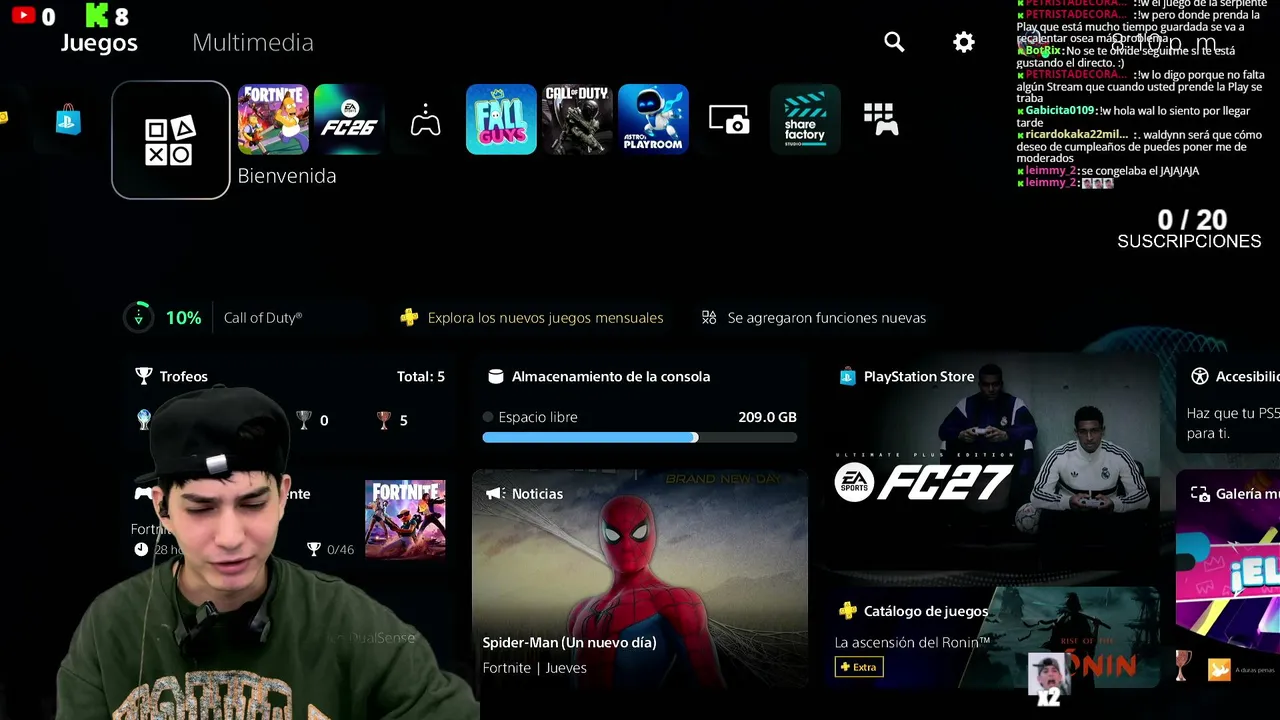
Task: Open the 'La ascensión del Ronin' catalog card
Action: 994,637
